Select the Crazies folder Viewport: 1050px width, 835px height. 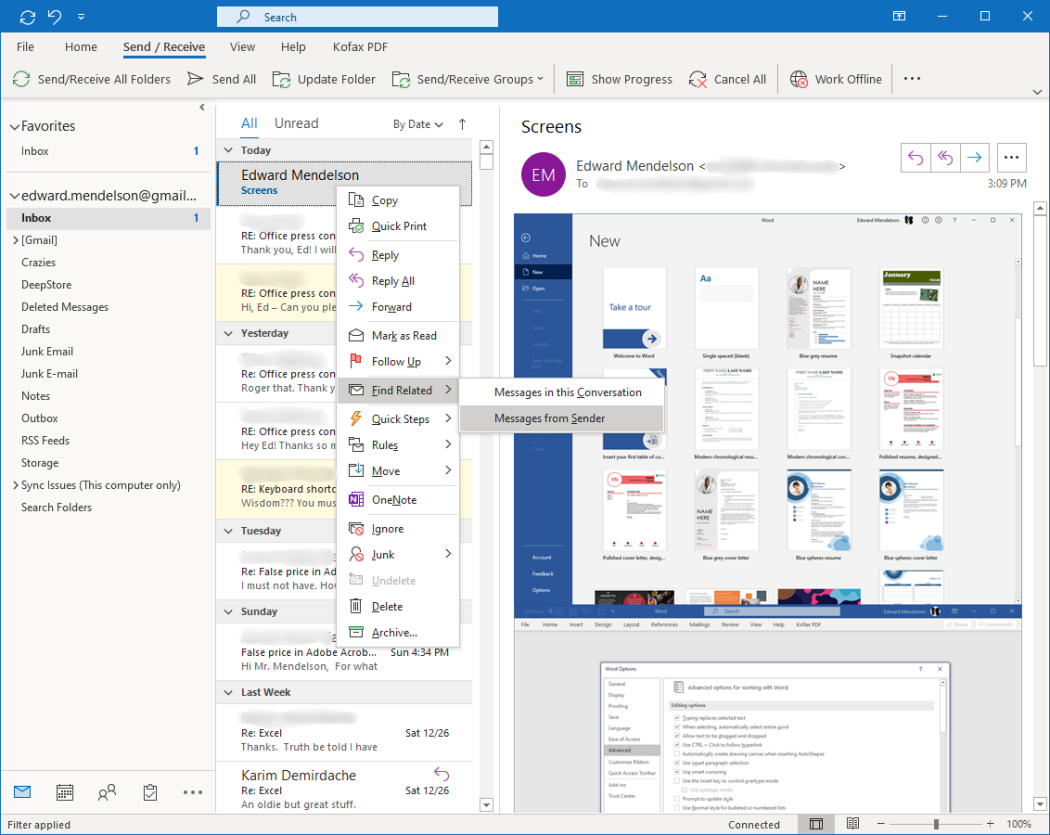(x=38, y=262)
